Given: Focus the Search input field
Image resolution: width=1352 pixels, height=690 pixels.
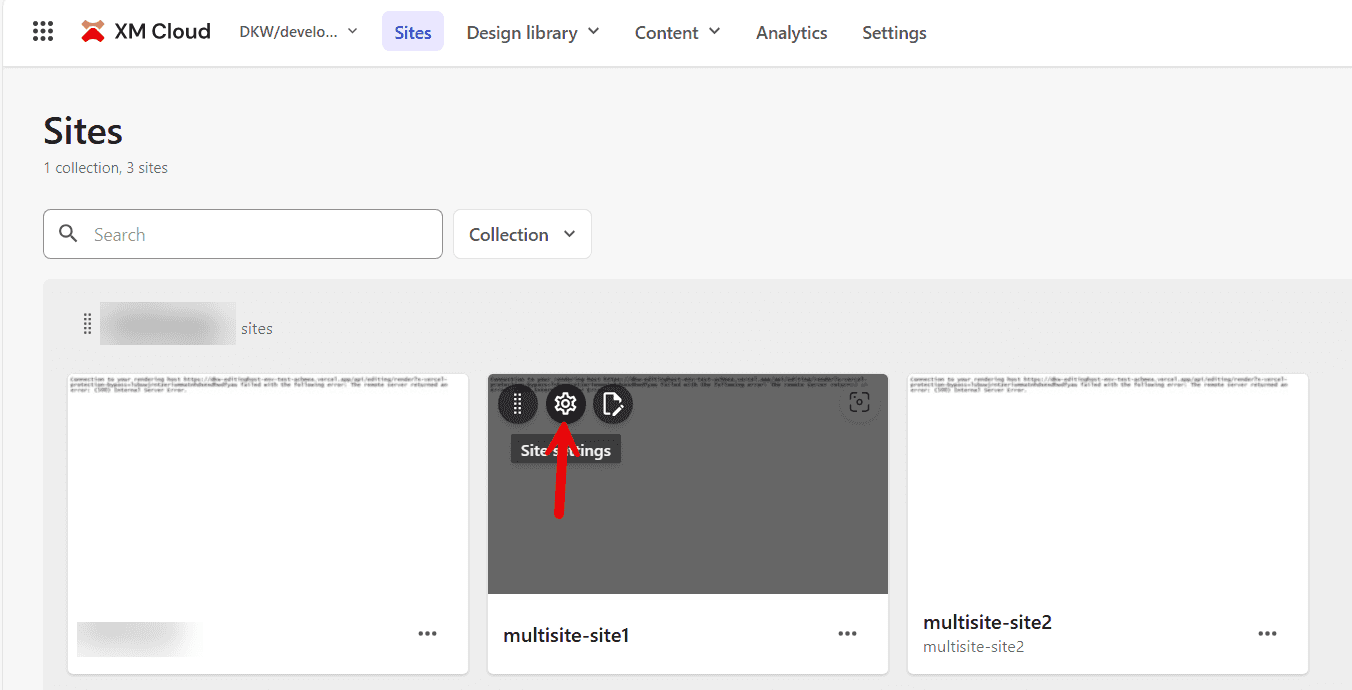Looking at the screenshot, I should pos(243,234).
